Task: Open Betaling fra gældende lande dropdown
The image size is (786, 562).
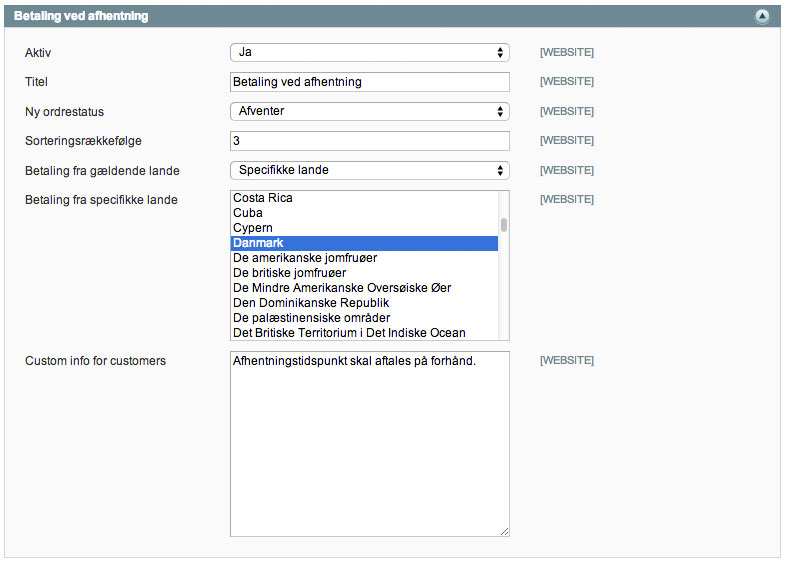Action: coord(369,170)
